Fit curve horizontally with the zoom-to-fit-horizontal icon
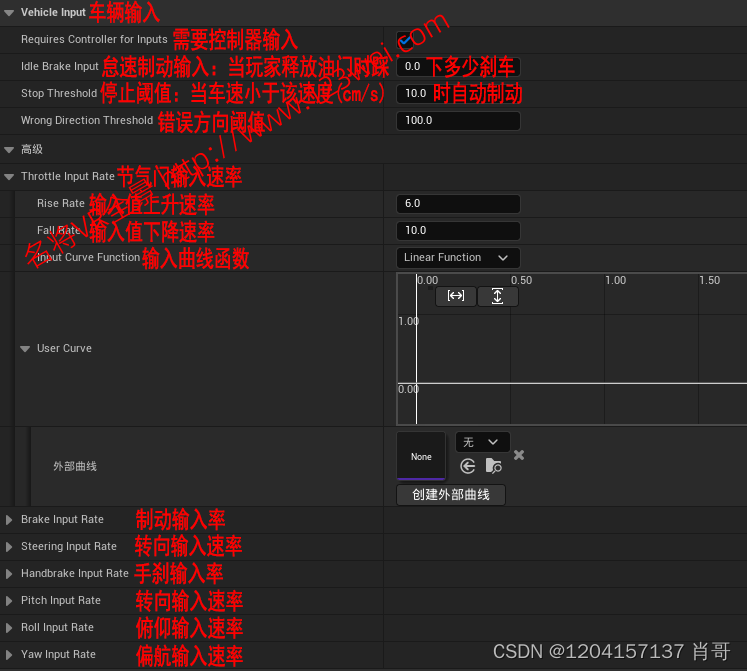Screen dimensions: 747x671 455,296
